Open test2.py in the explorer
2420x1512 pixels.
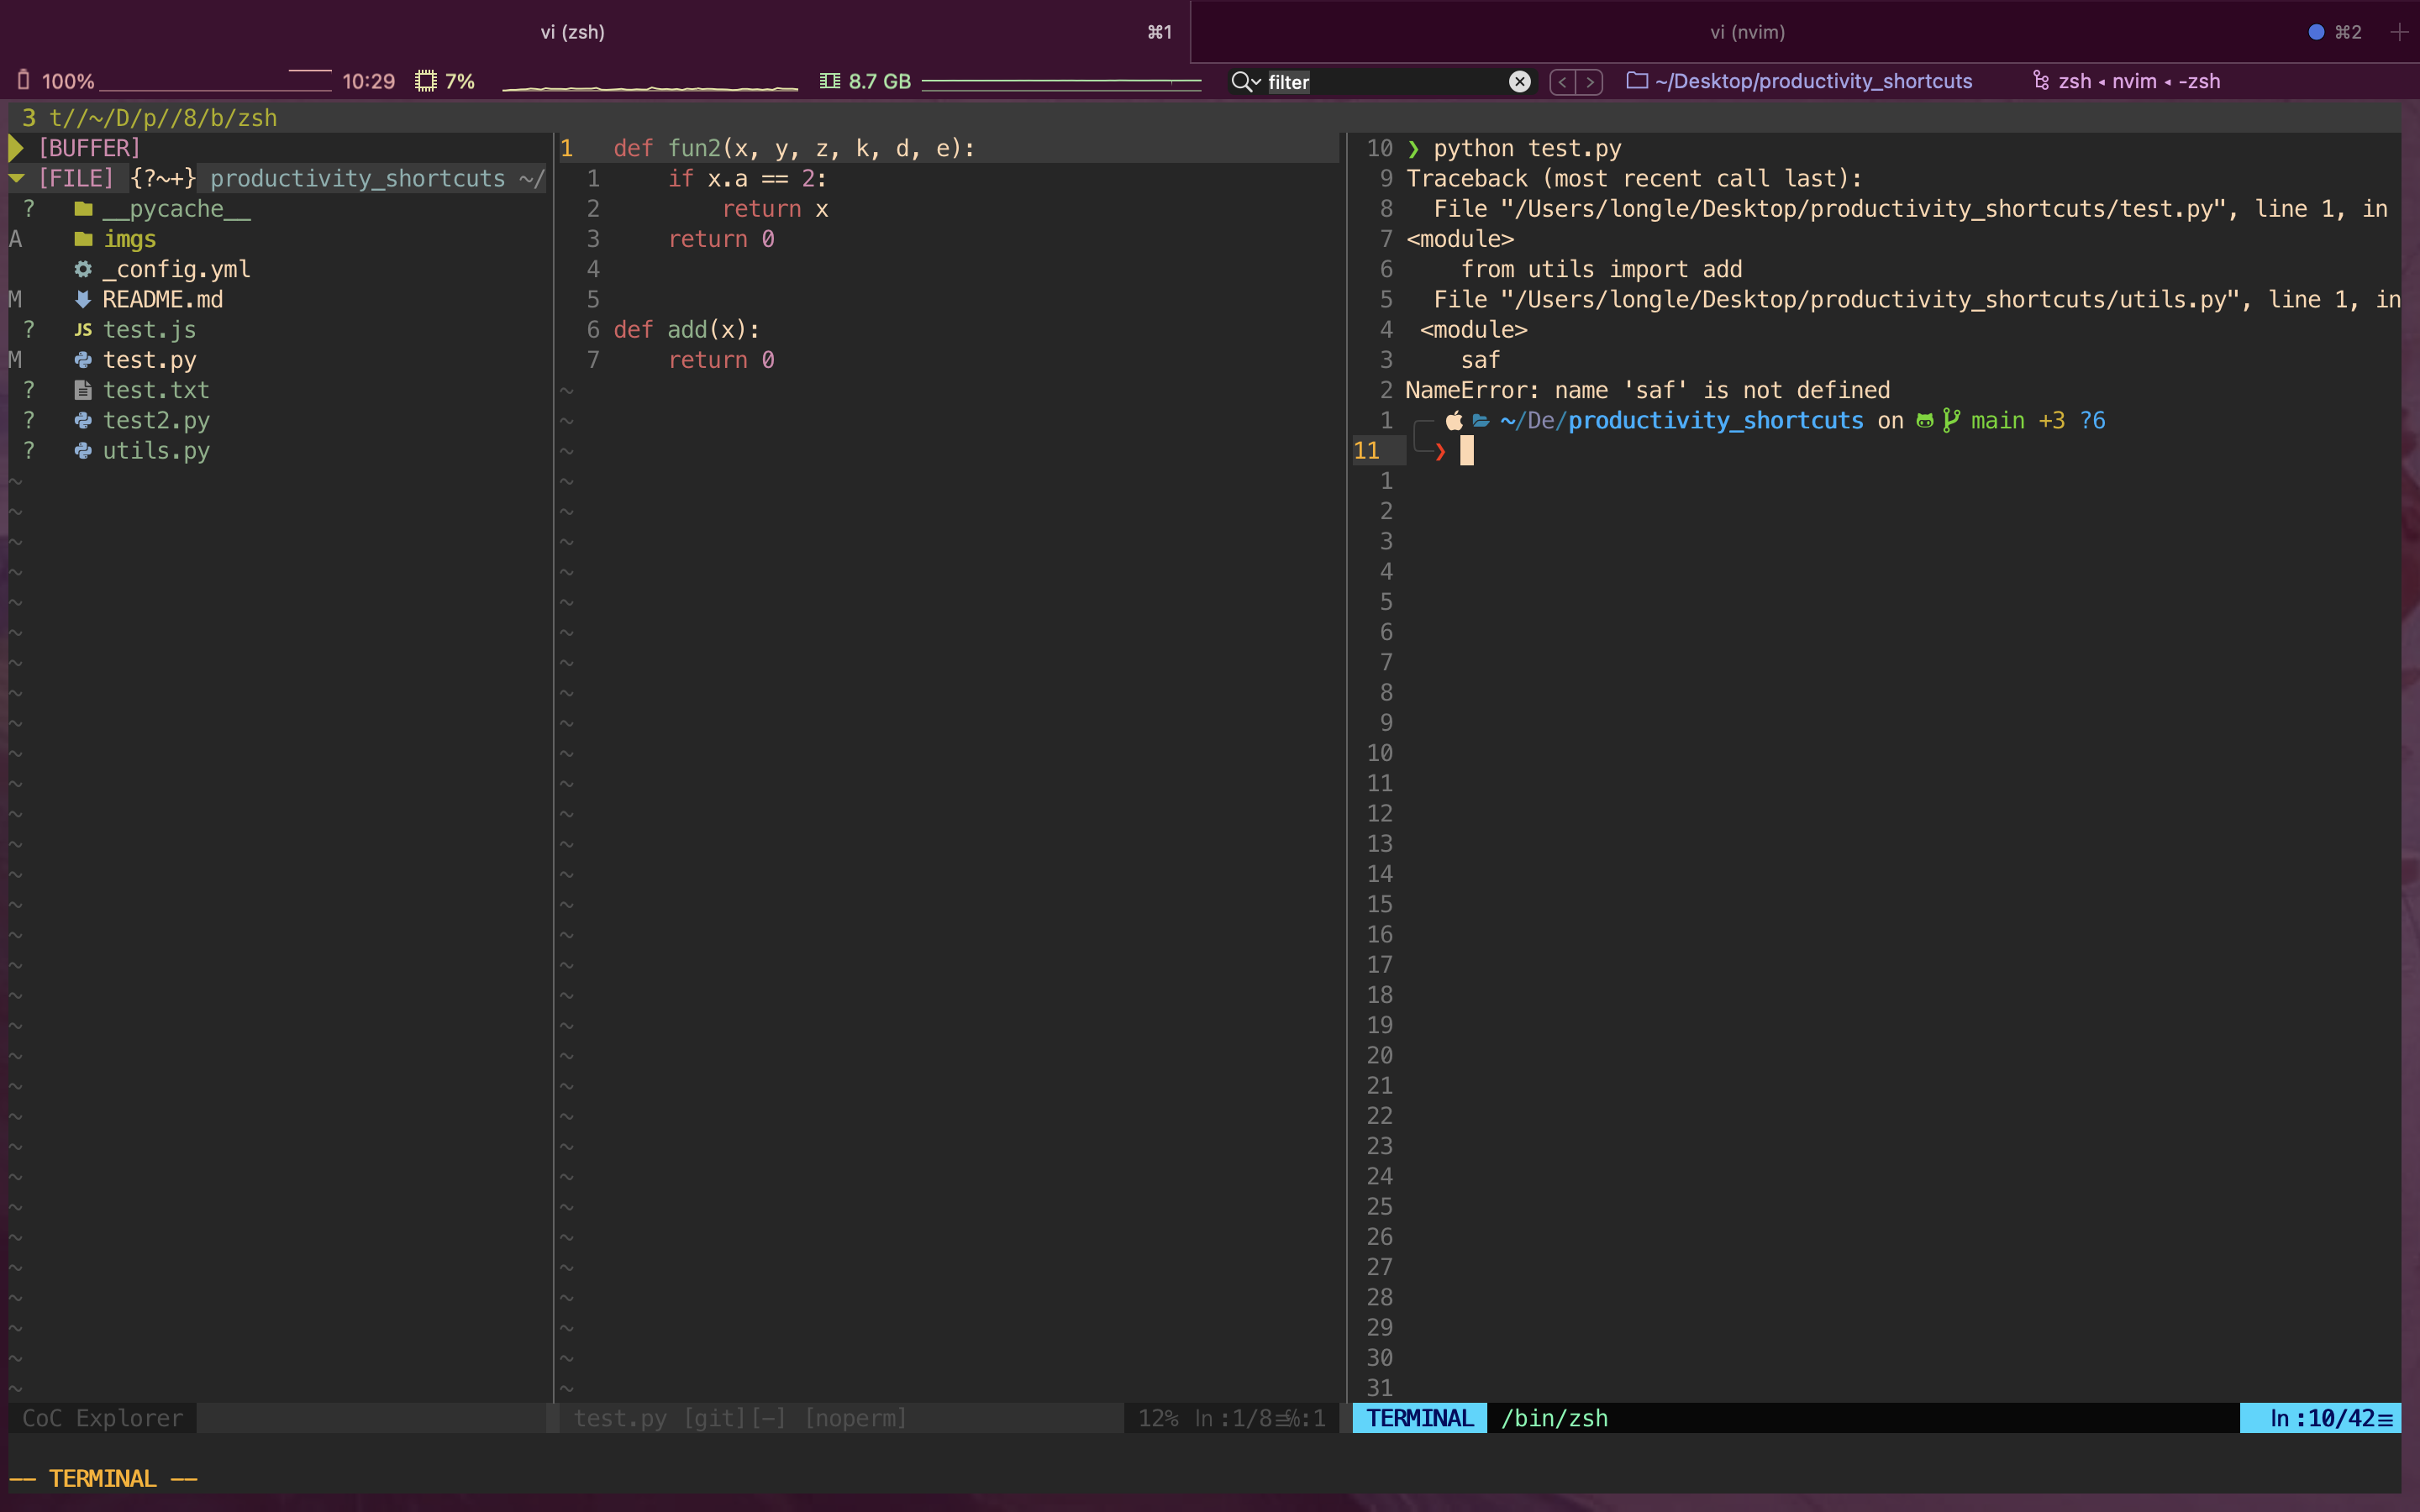click(156, 421)
